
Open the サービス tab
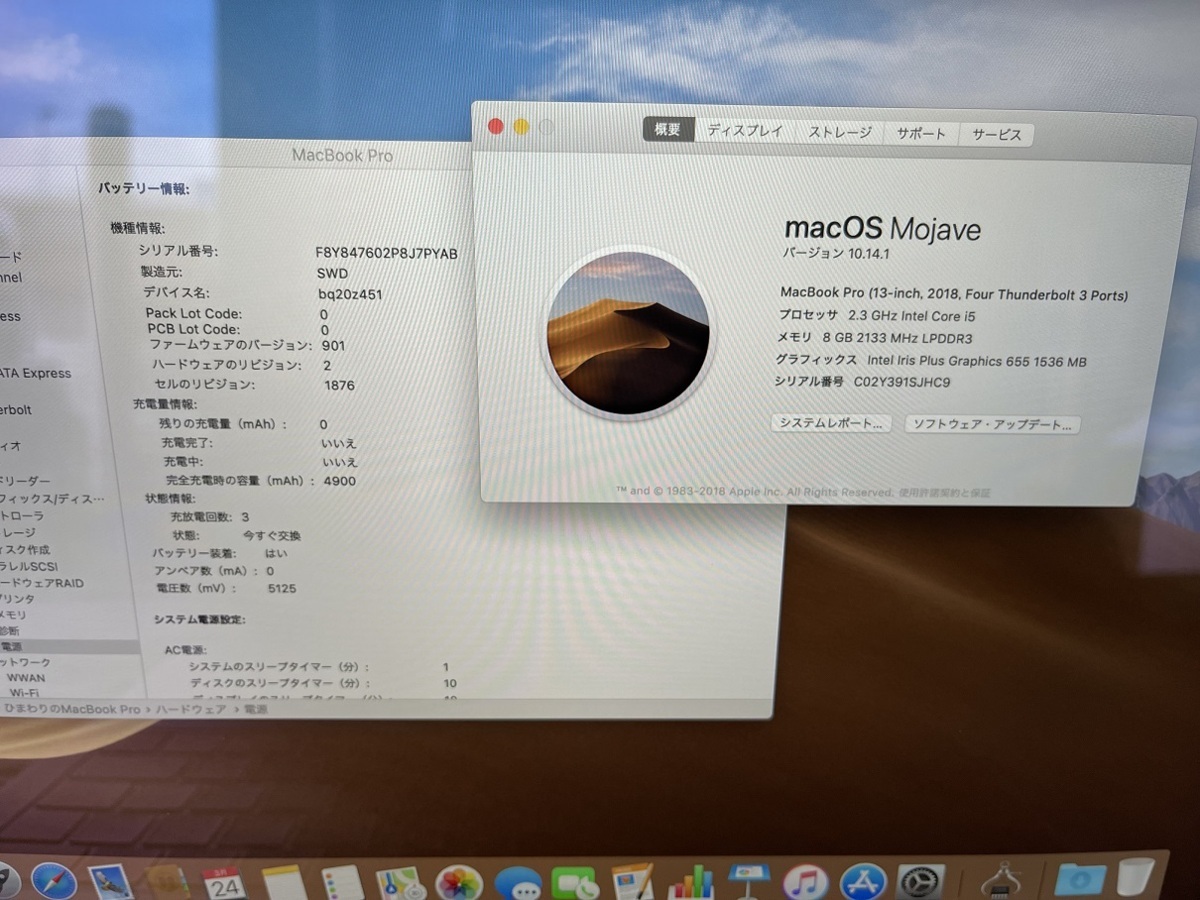click(x=996, y=134)
